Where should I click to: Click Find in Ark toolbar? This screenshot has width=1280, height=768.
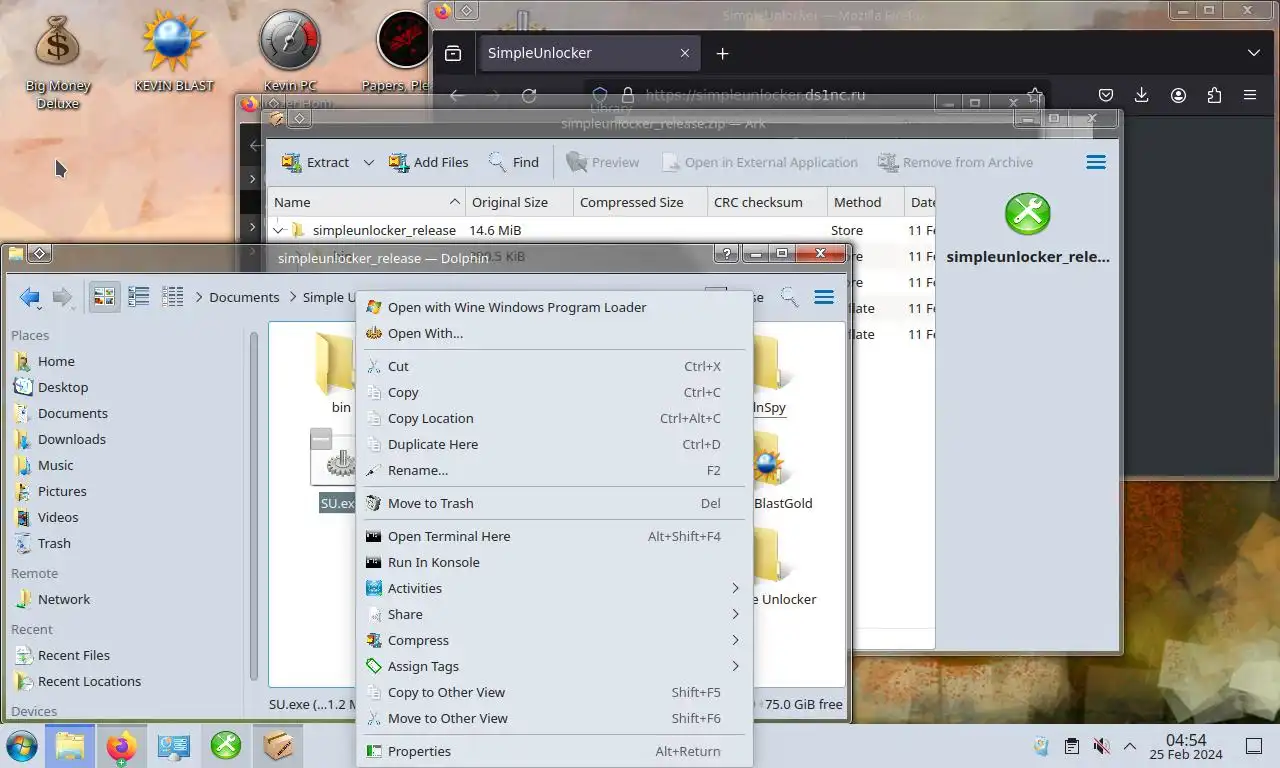click(514, 162)
